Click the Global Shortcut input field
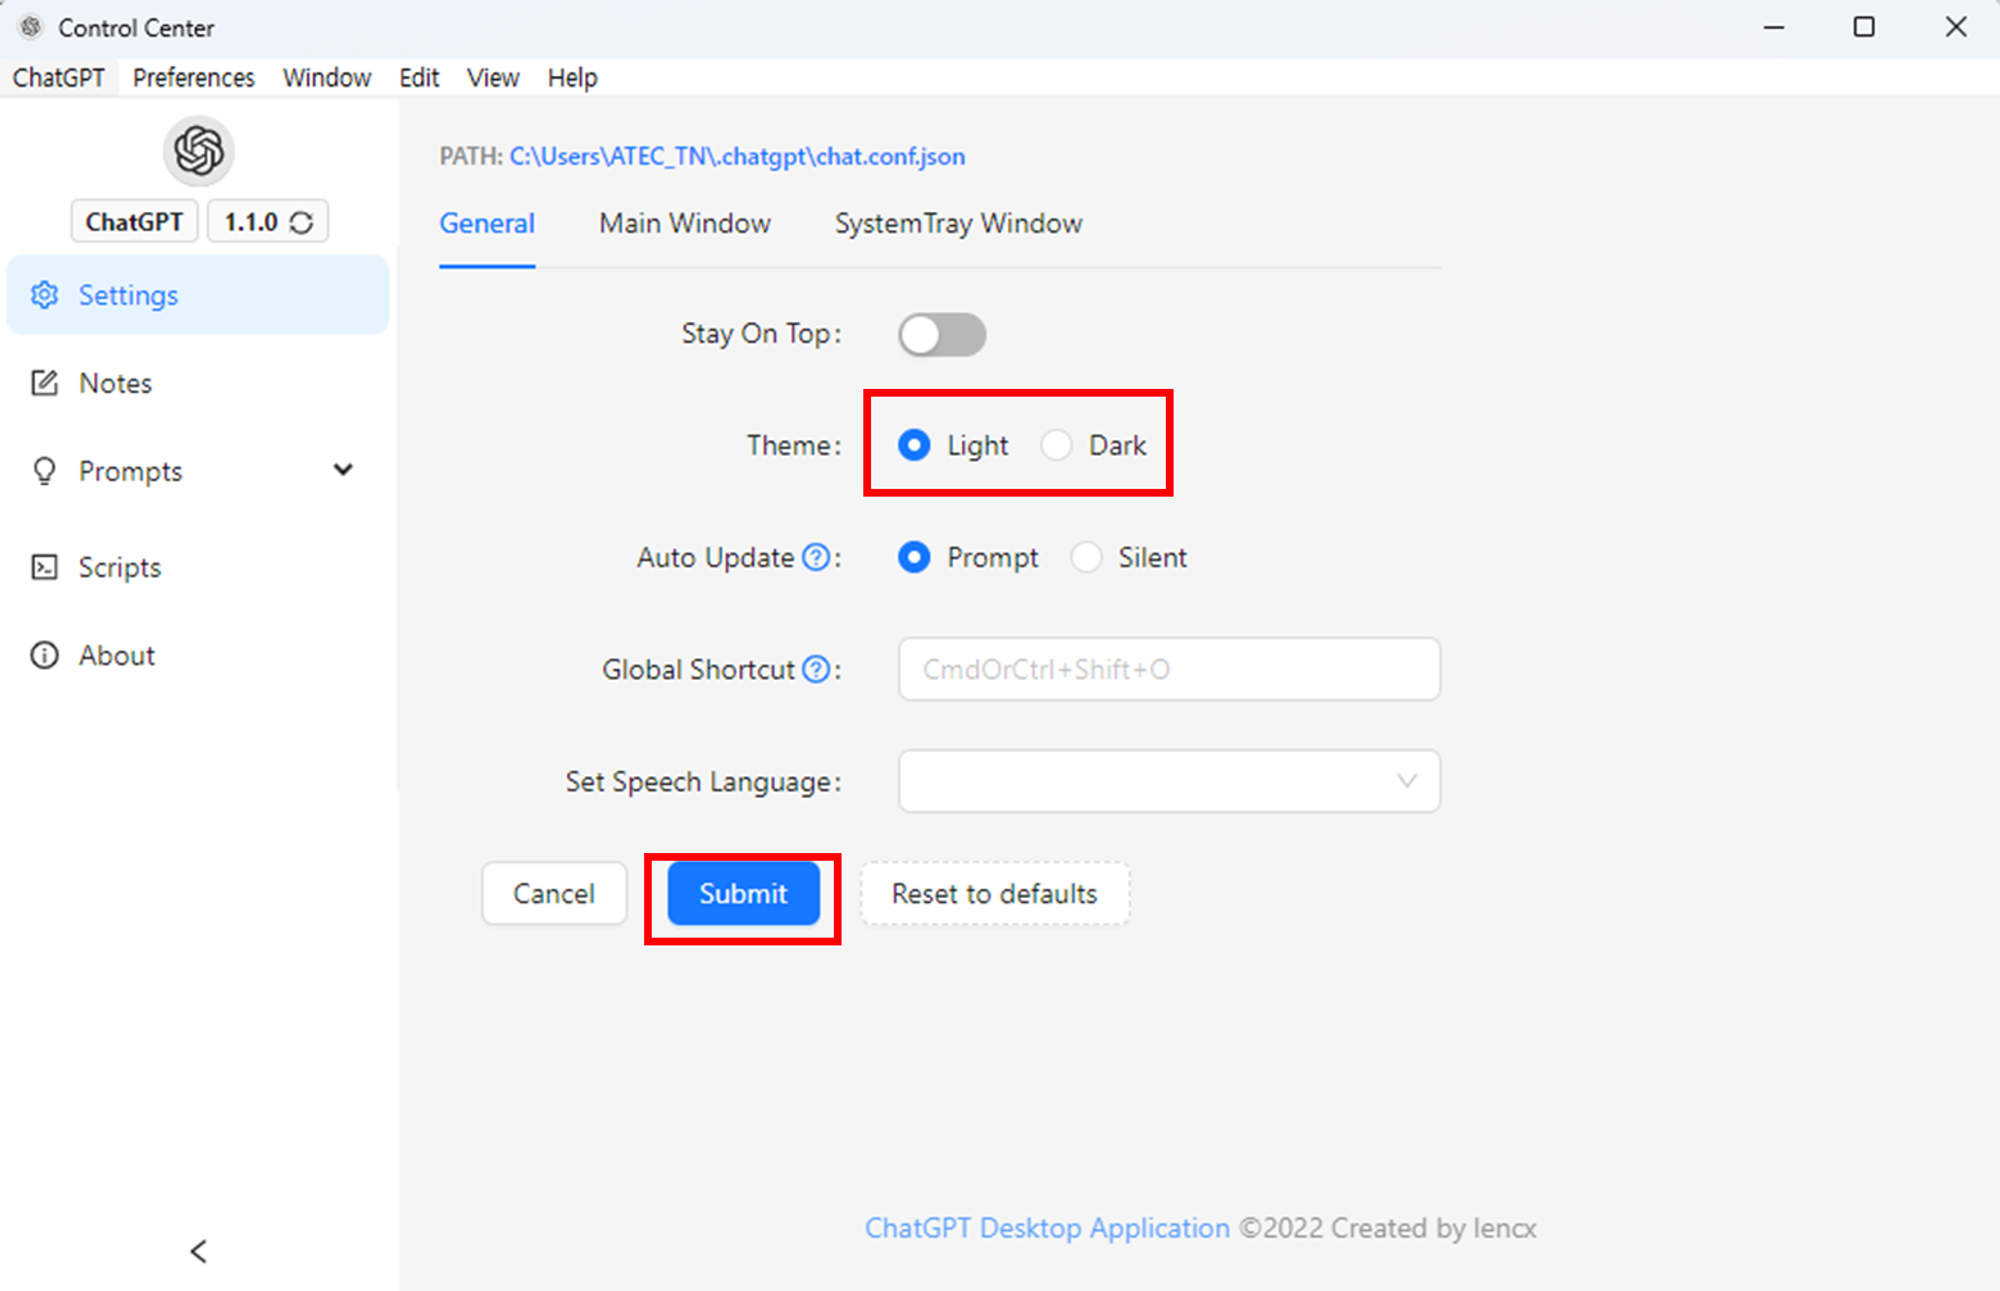 [x=1169, y=669]
